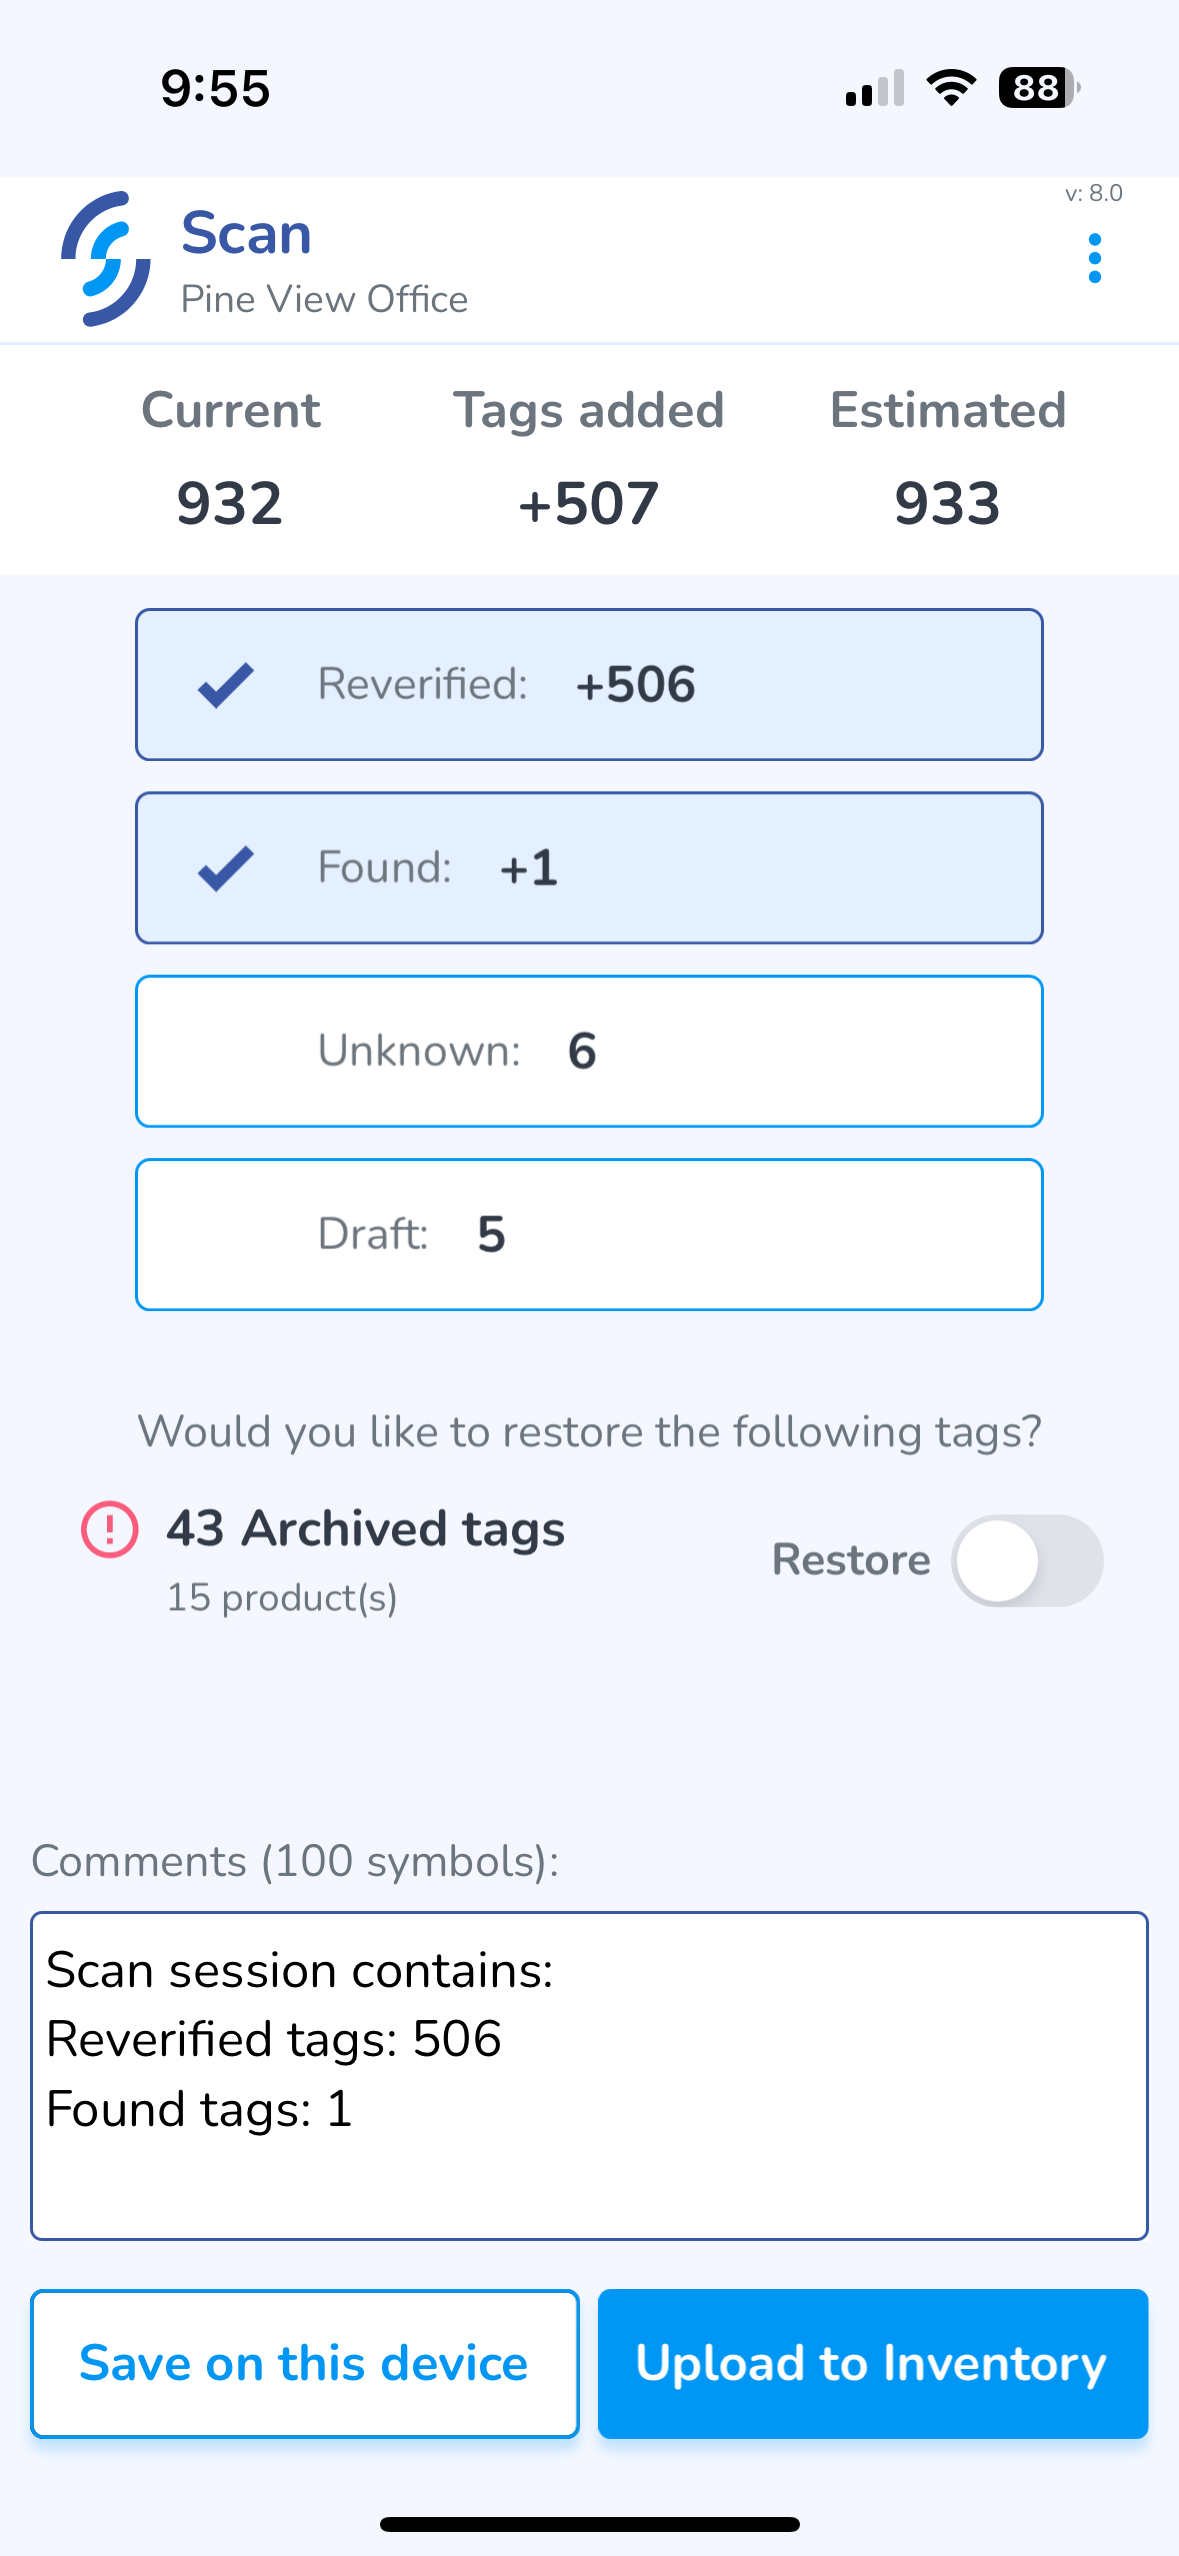1179x2556 pixels.
Task: Select the Draft 5 tags option
Action: click(589, 1235)
